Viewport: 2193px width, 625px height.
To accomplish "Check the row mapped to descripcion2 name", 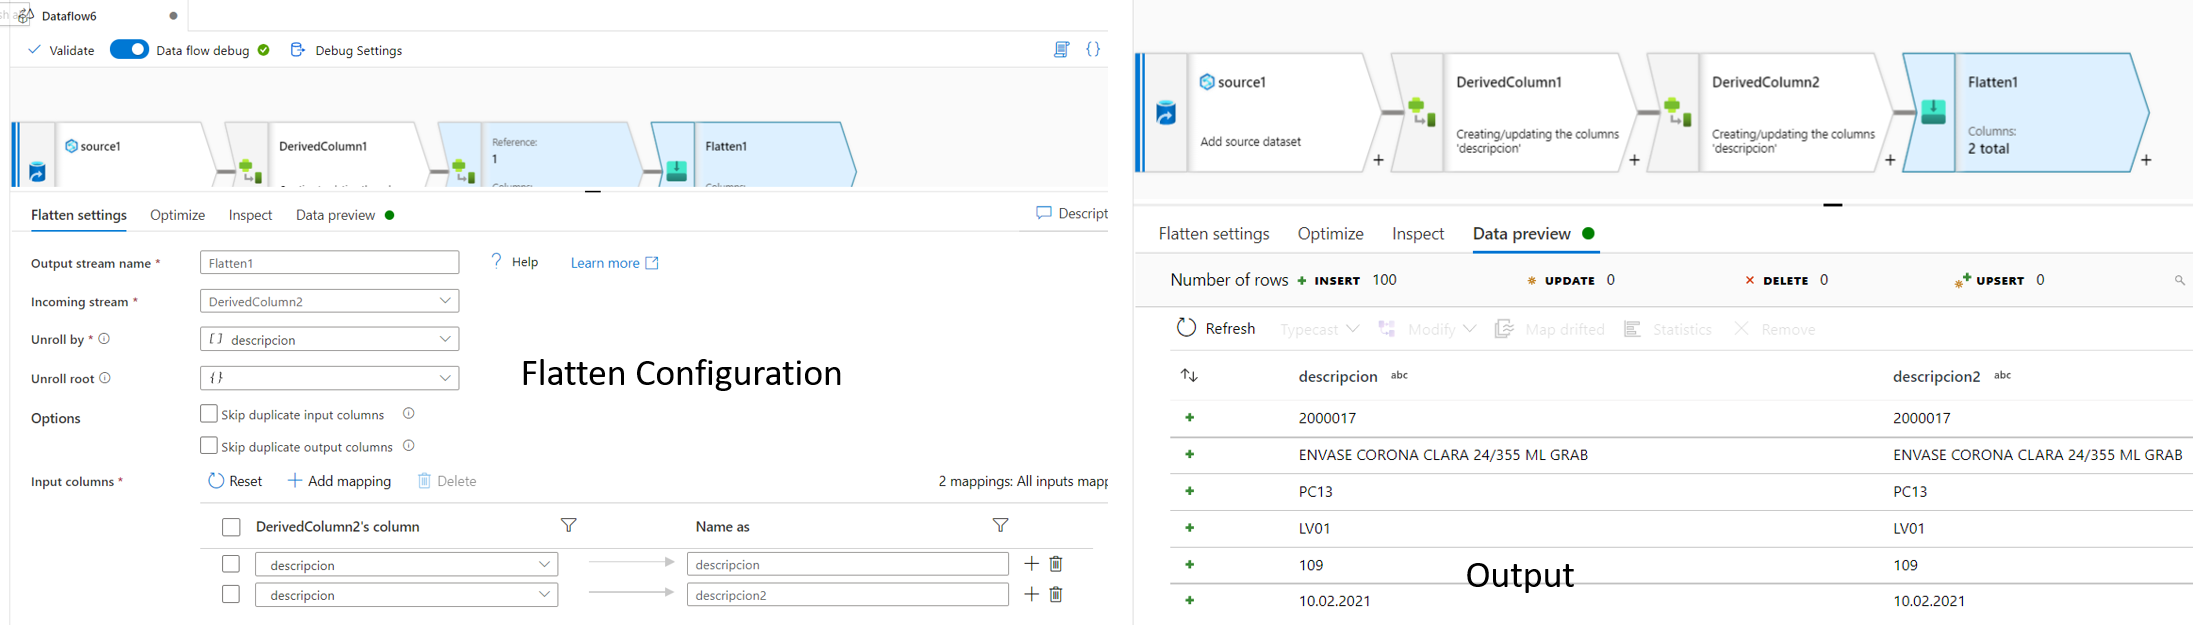I will 231,594.
